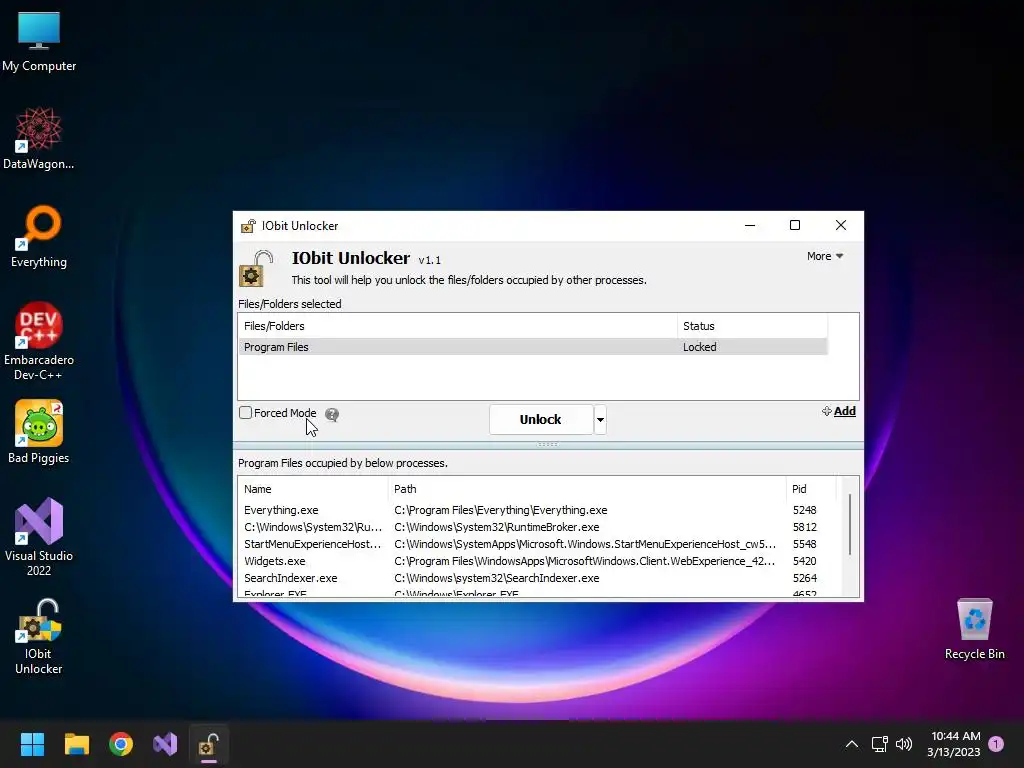Screen dimensions: 1024x768
Task: Launch Everything search desktop shortcut
Action: [x=39, y=236]
